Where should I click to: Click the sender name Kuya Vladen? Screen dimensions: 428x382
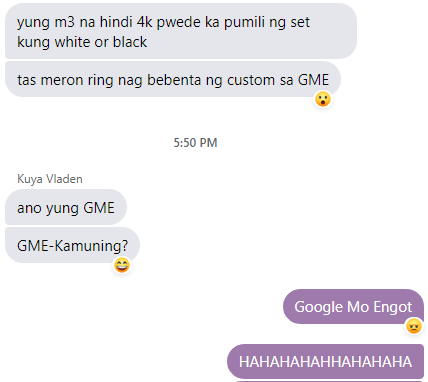click(50, 179)
